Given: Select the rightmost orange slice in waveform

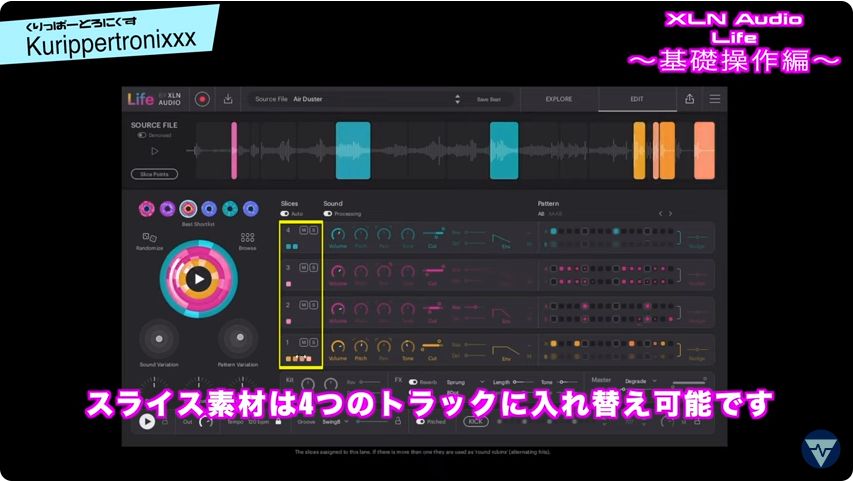Looking at the screenshot, I should [x=704, y=151].
